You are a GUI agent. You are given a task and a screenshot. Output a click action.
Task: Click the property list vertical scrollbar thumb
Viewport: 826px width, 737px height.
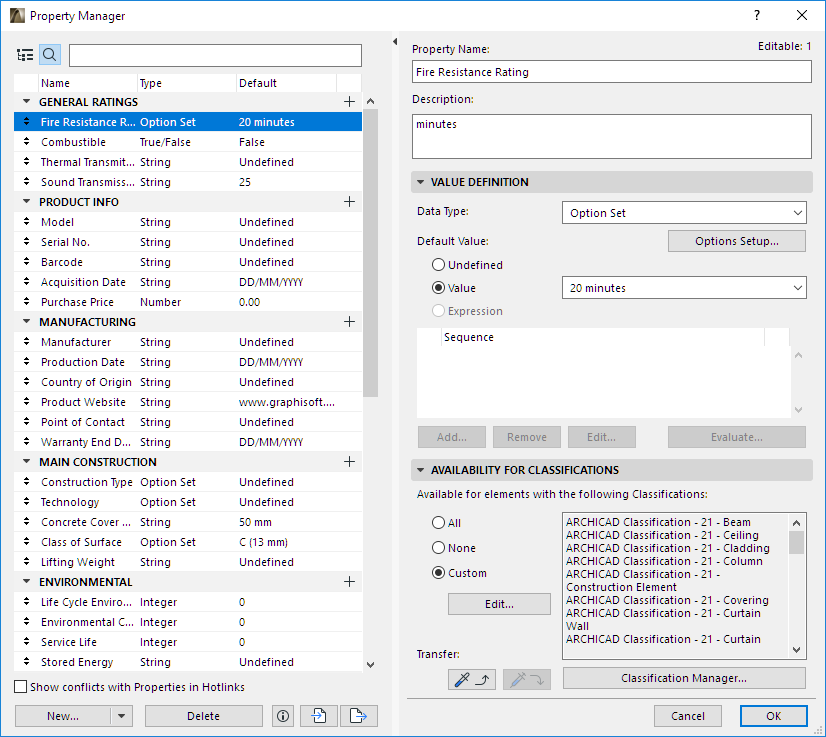click(370, 253)
